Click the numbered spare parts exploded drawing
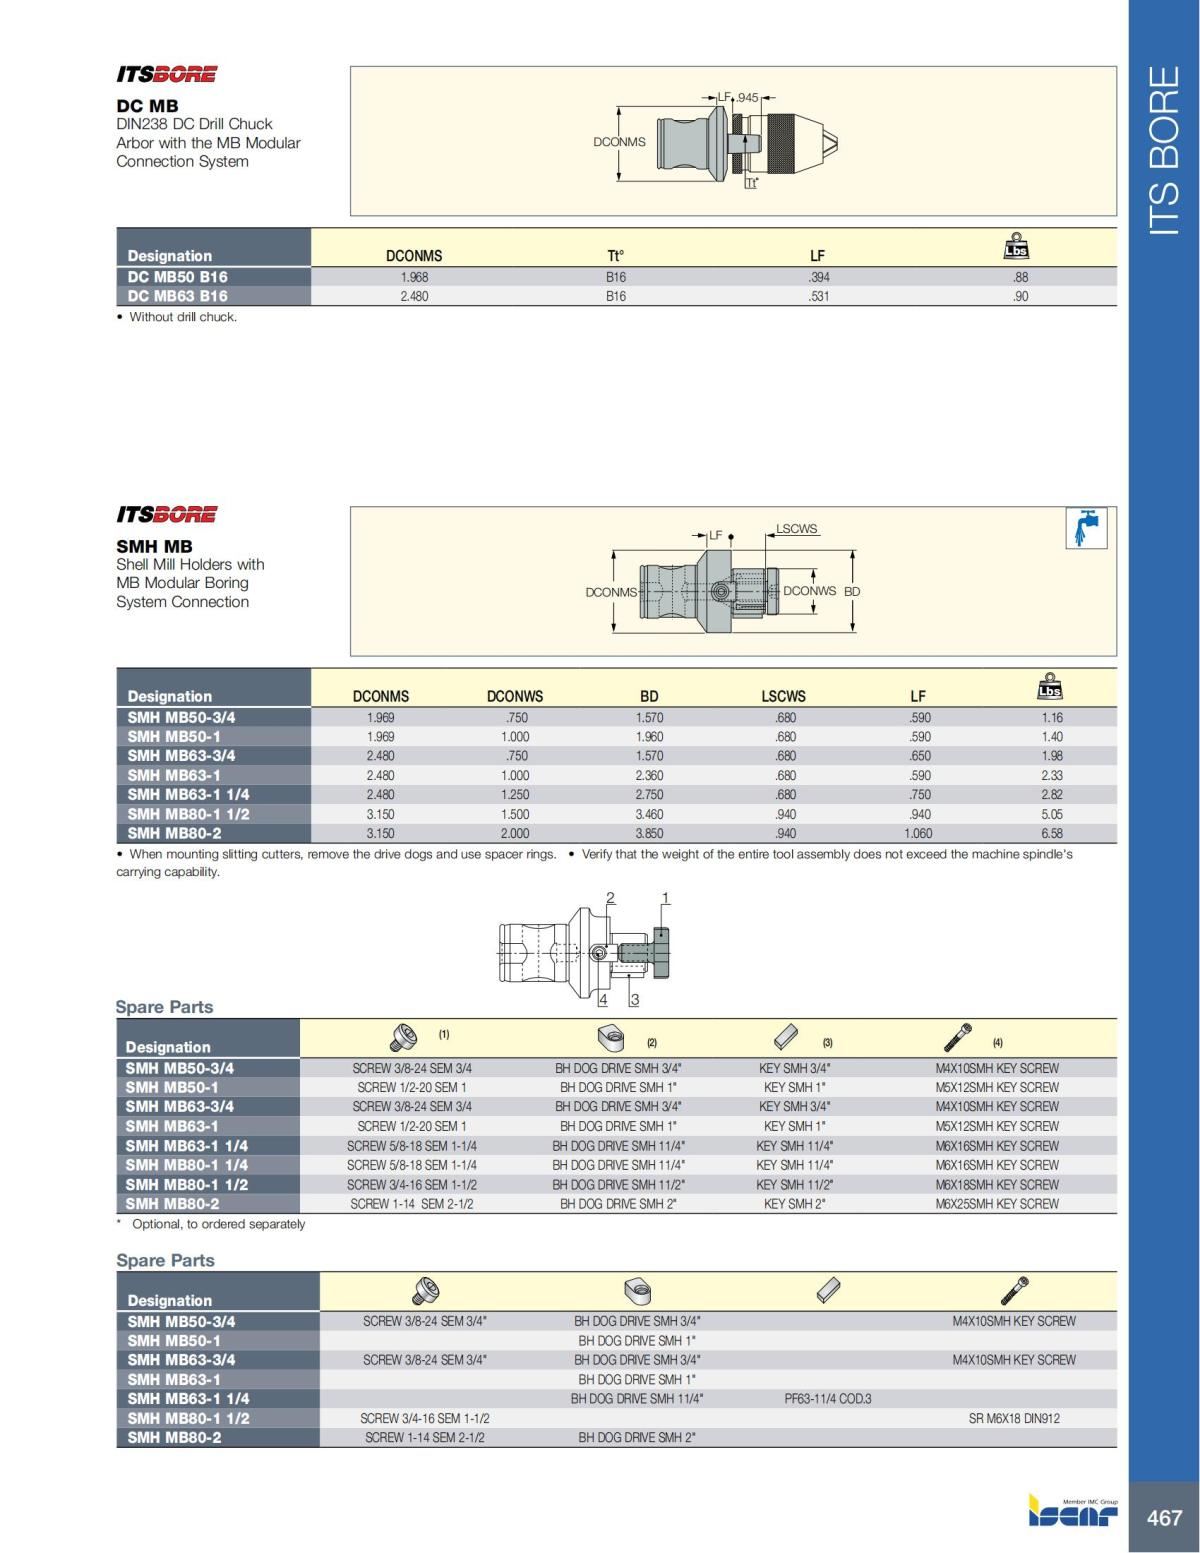Image resolution: width=1200 pixels, height=1553 pixels. [585, 950]
